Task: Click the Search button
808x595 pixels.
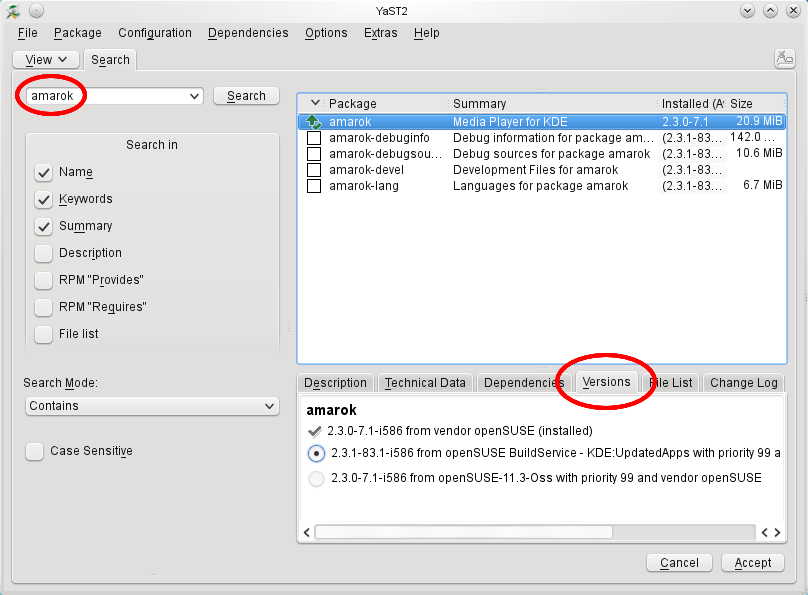Action: pos(246,96)
